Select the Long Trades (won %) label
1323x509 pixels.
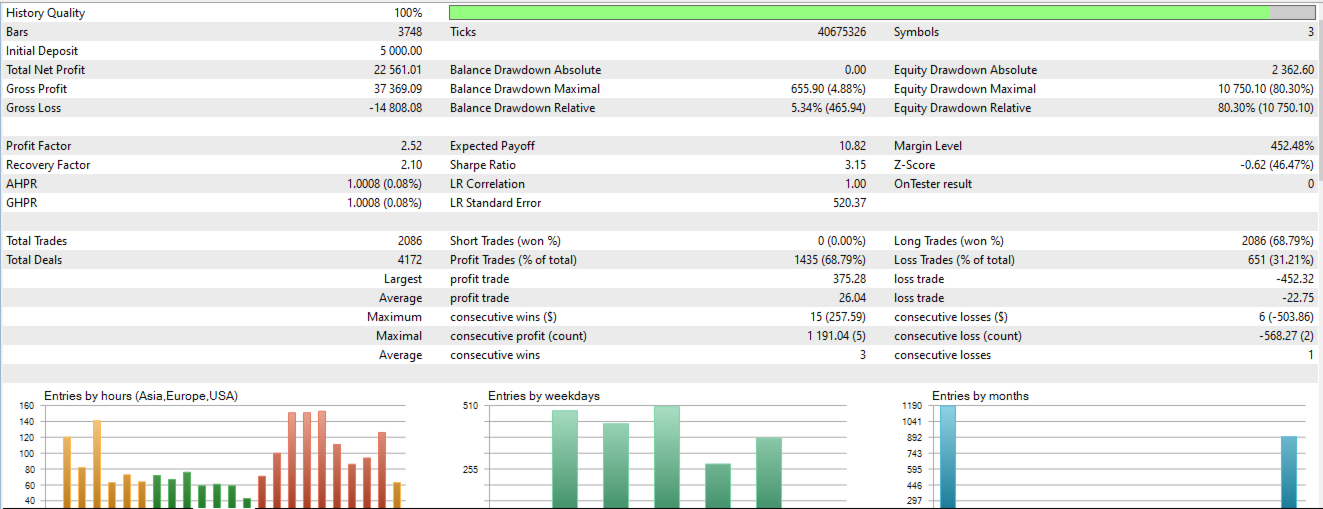click(949, 241)
